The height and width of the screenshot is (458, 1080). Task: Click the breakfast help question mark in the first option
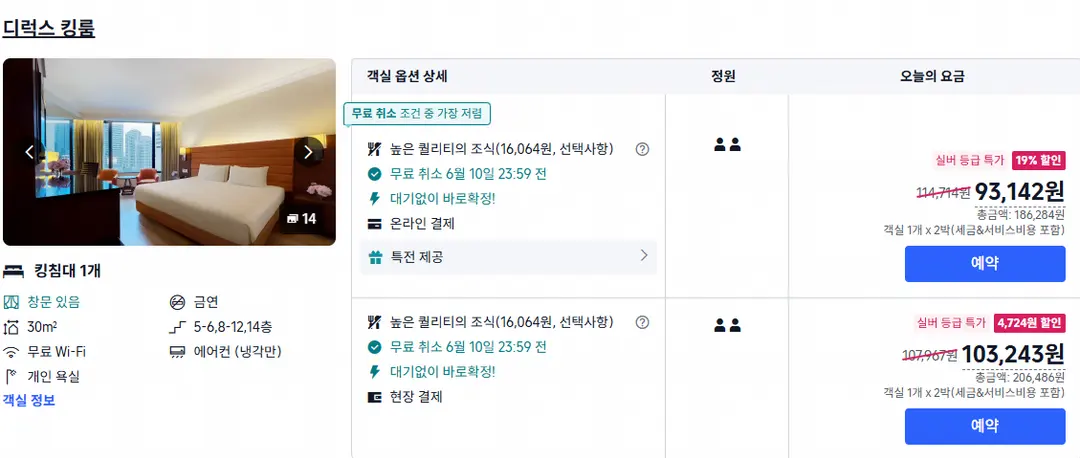tap(642, 149)
